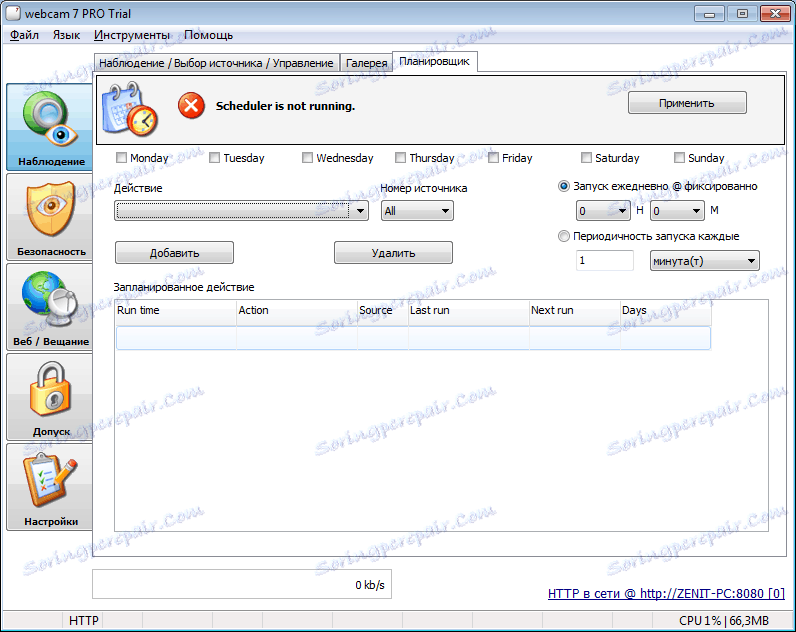Click the Action column header

pyautogui.click(x=297, y=311)
